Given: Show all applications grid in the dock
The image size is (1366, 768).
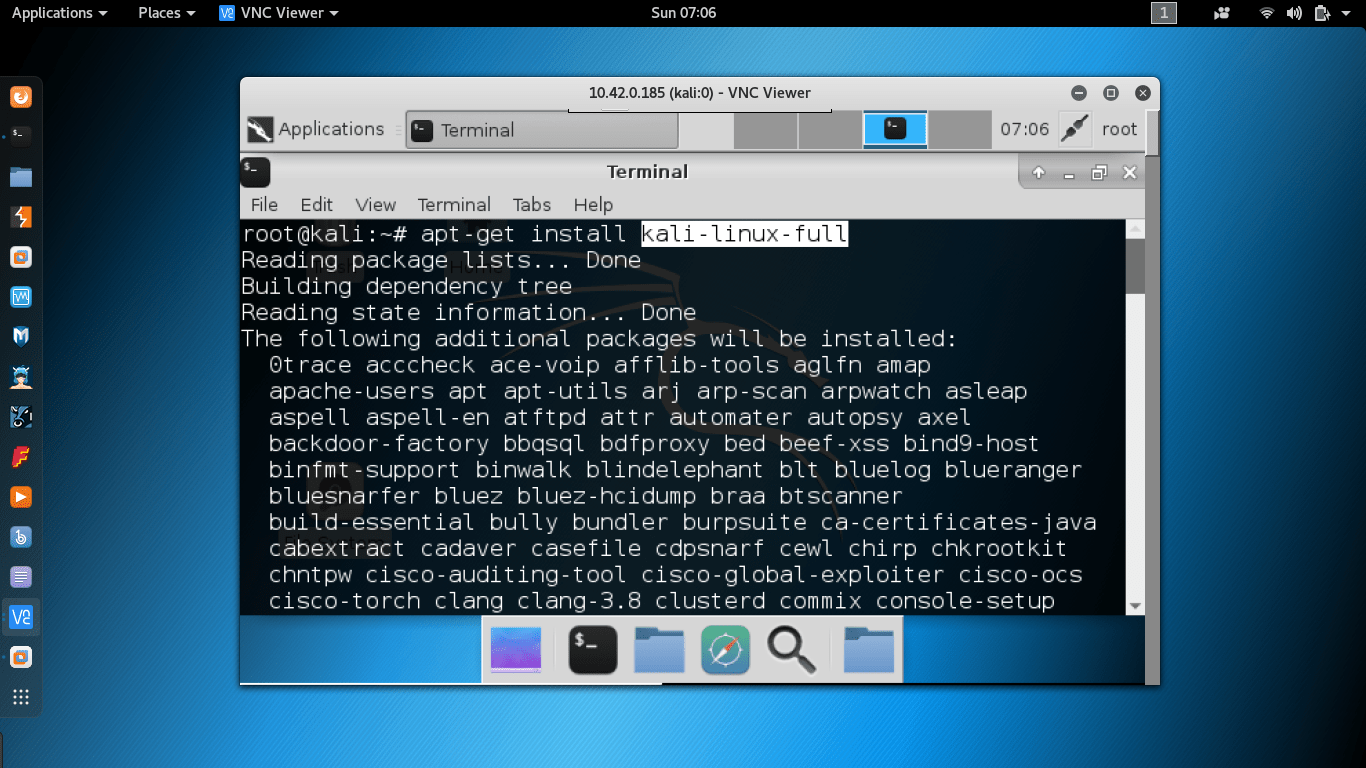Looking at the screenshot, I should [x=21, y=697].
